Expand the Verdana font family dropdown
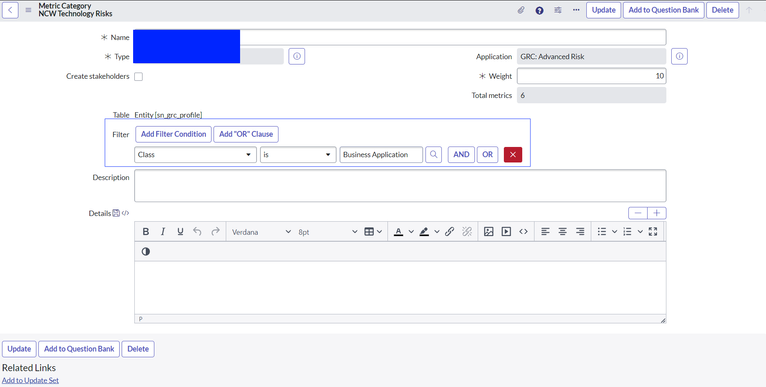The image size is (766, 387). point(261,232)
